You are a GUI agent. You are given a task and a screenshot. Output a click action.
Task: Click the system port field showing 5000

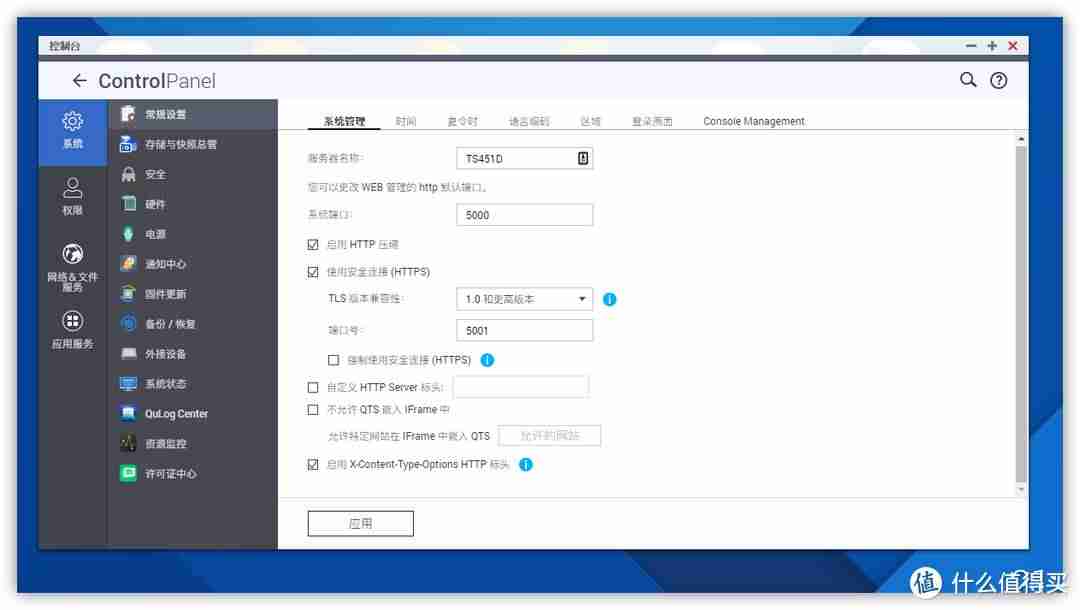[x=524, y=215]
